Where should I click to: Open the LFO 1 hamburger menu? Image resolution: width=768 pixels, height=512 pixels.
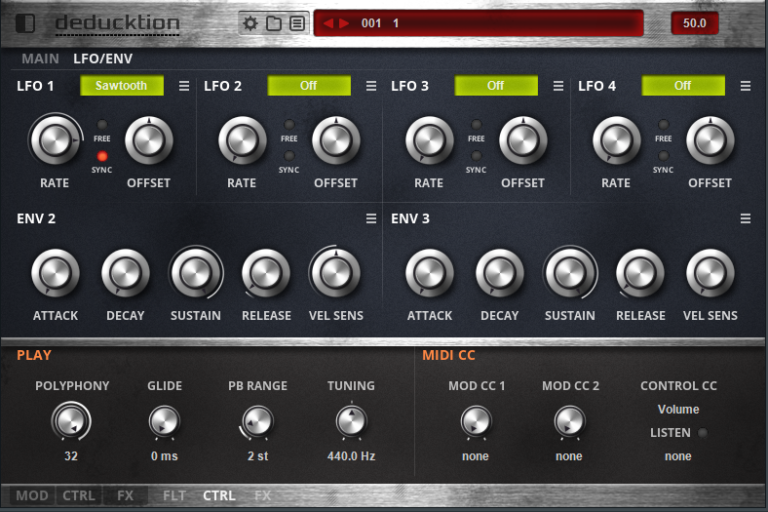tap(184, 86)
